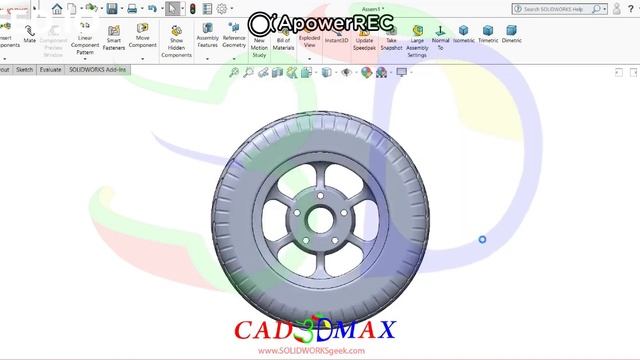The height and width of the screenshot is (360, 640).
Task: Expand dropdown under Reference Geometry
Action: pyautogui.click(x=234, y=59)
